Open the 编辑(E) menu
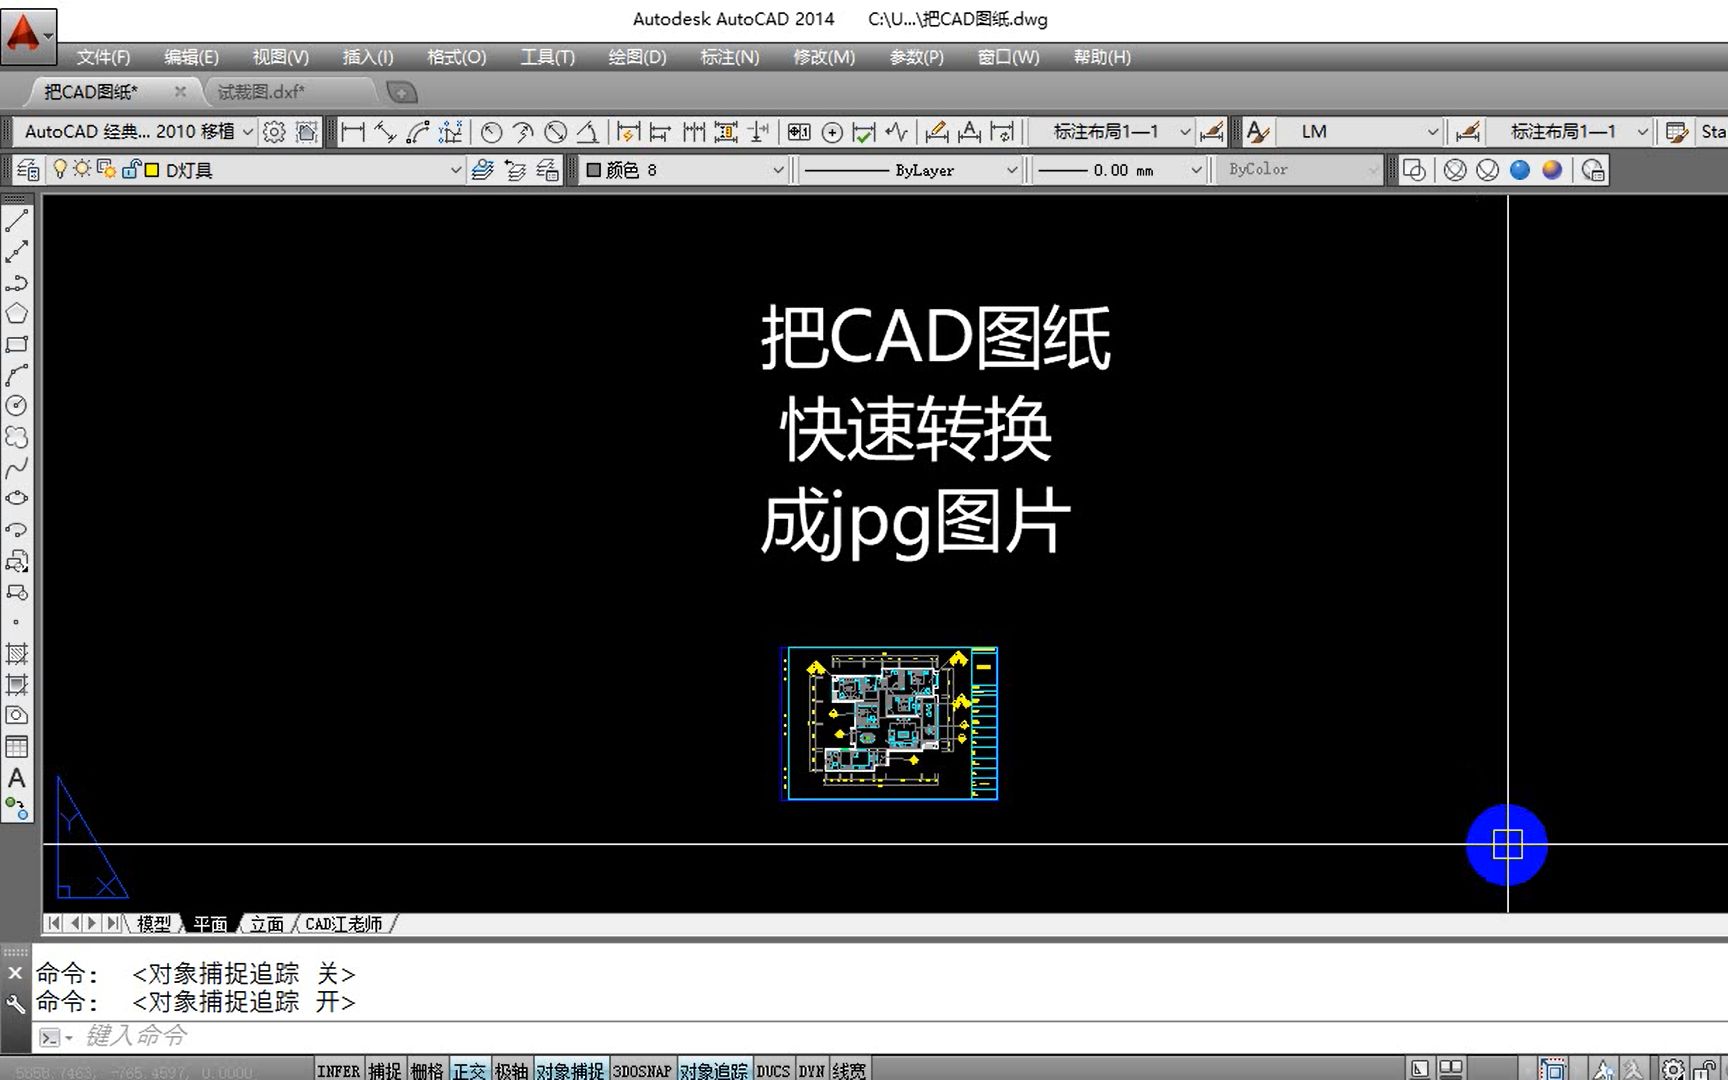Image resolution: width=1728 pixels, height=1080 pixels. tap(191, 57)
